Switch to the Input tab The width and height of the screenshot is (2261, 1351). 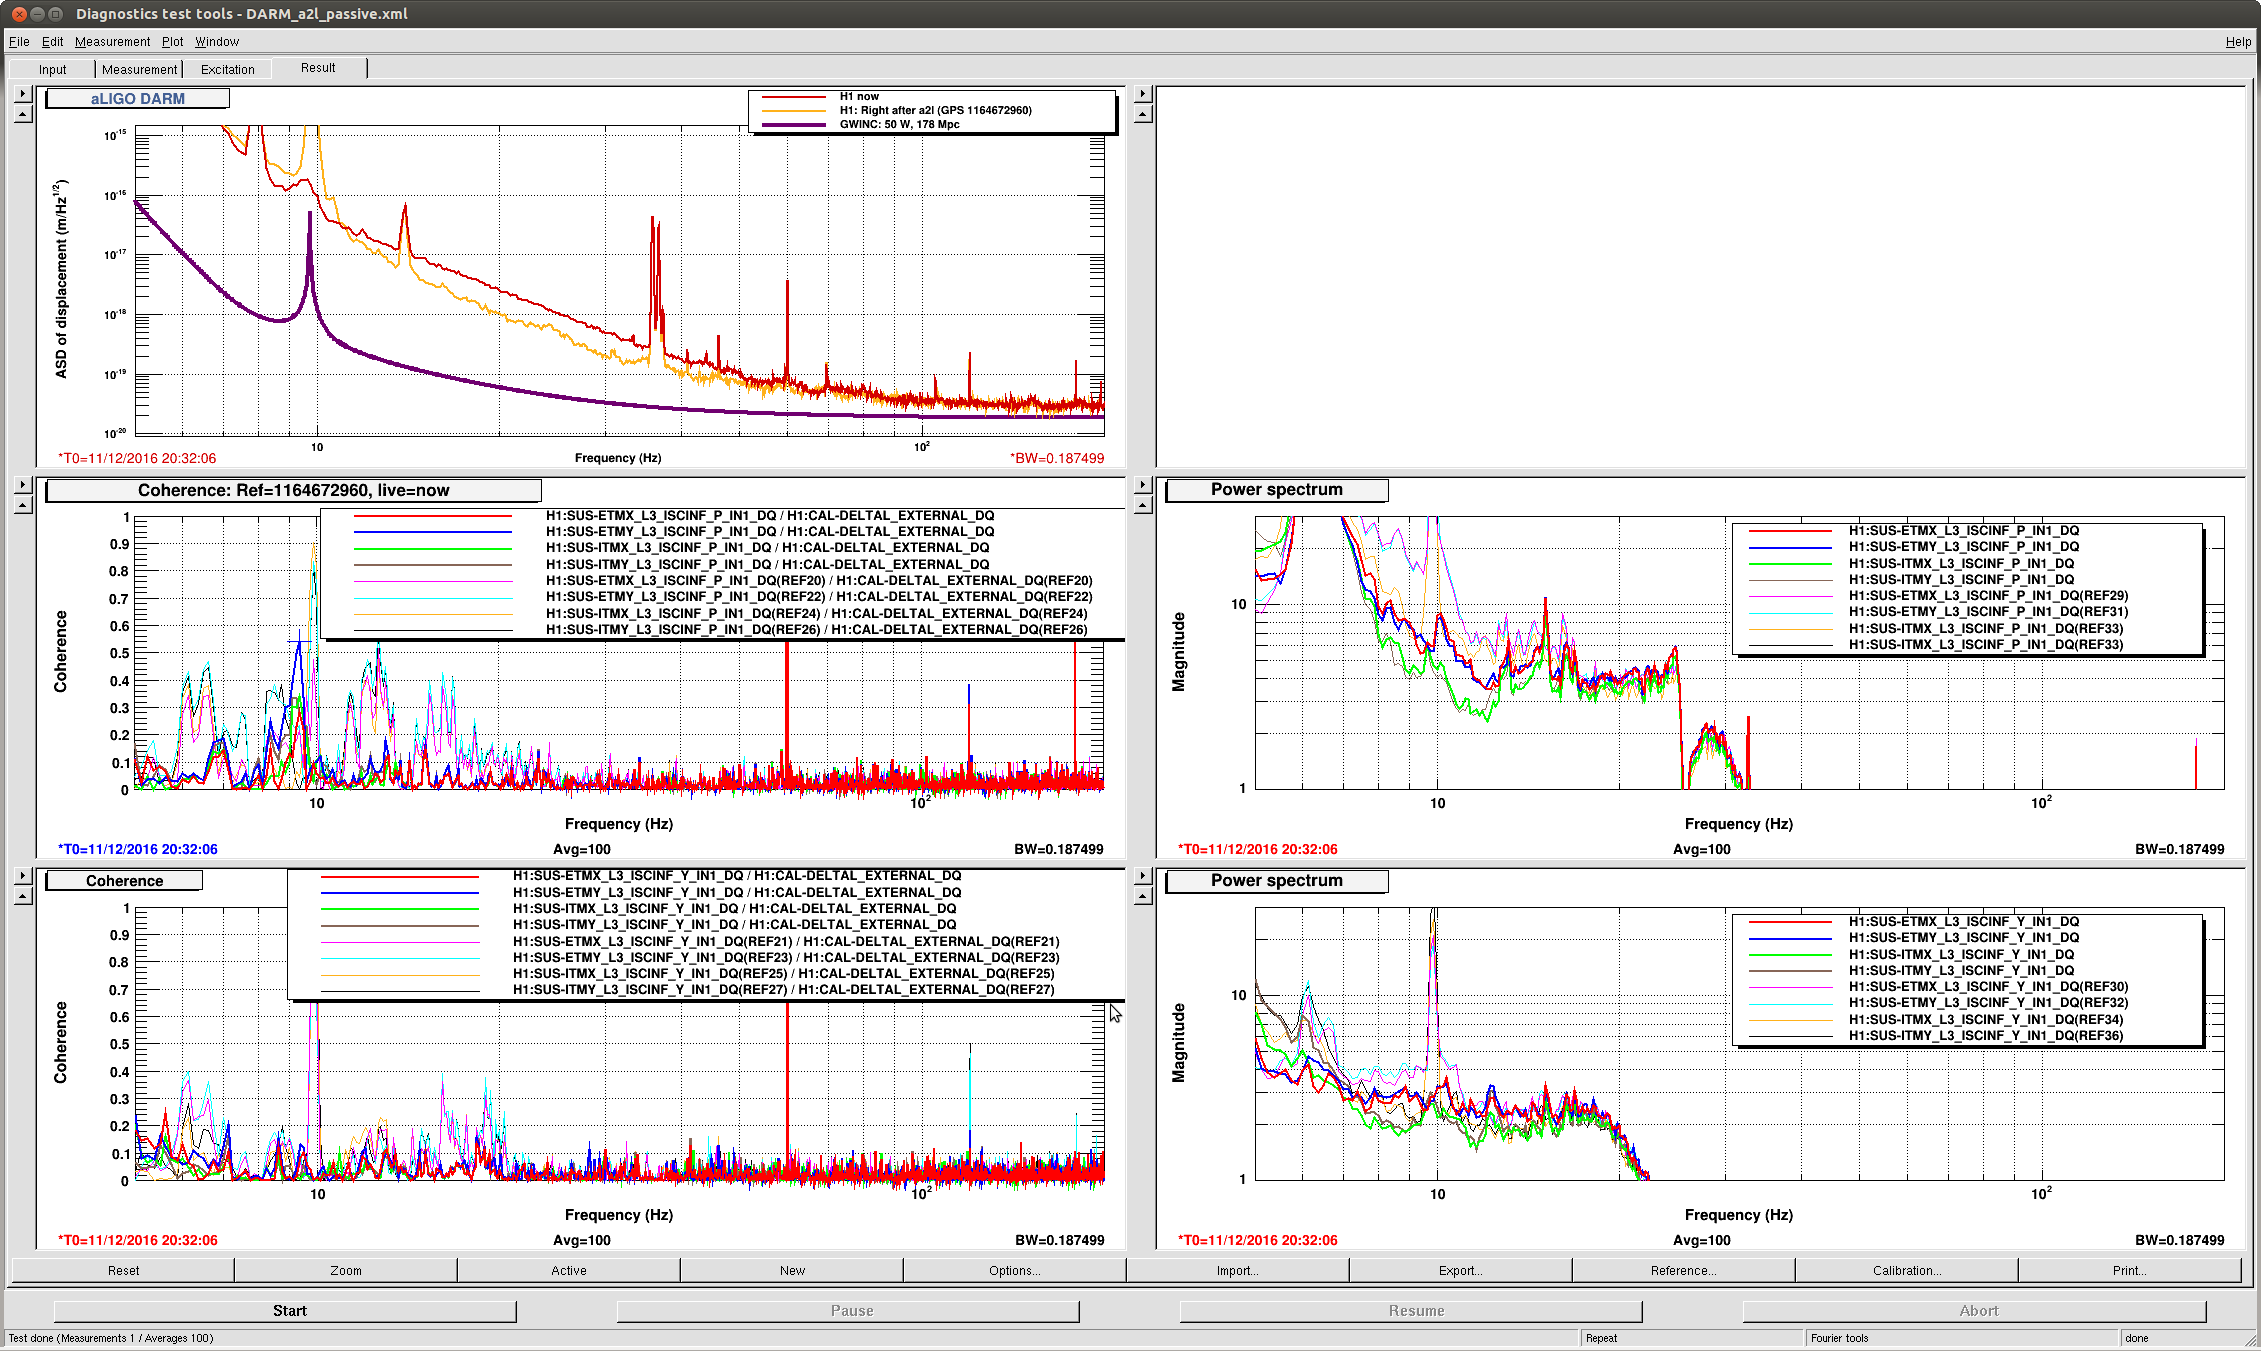pos(52,69)
